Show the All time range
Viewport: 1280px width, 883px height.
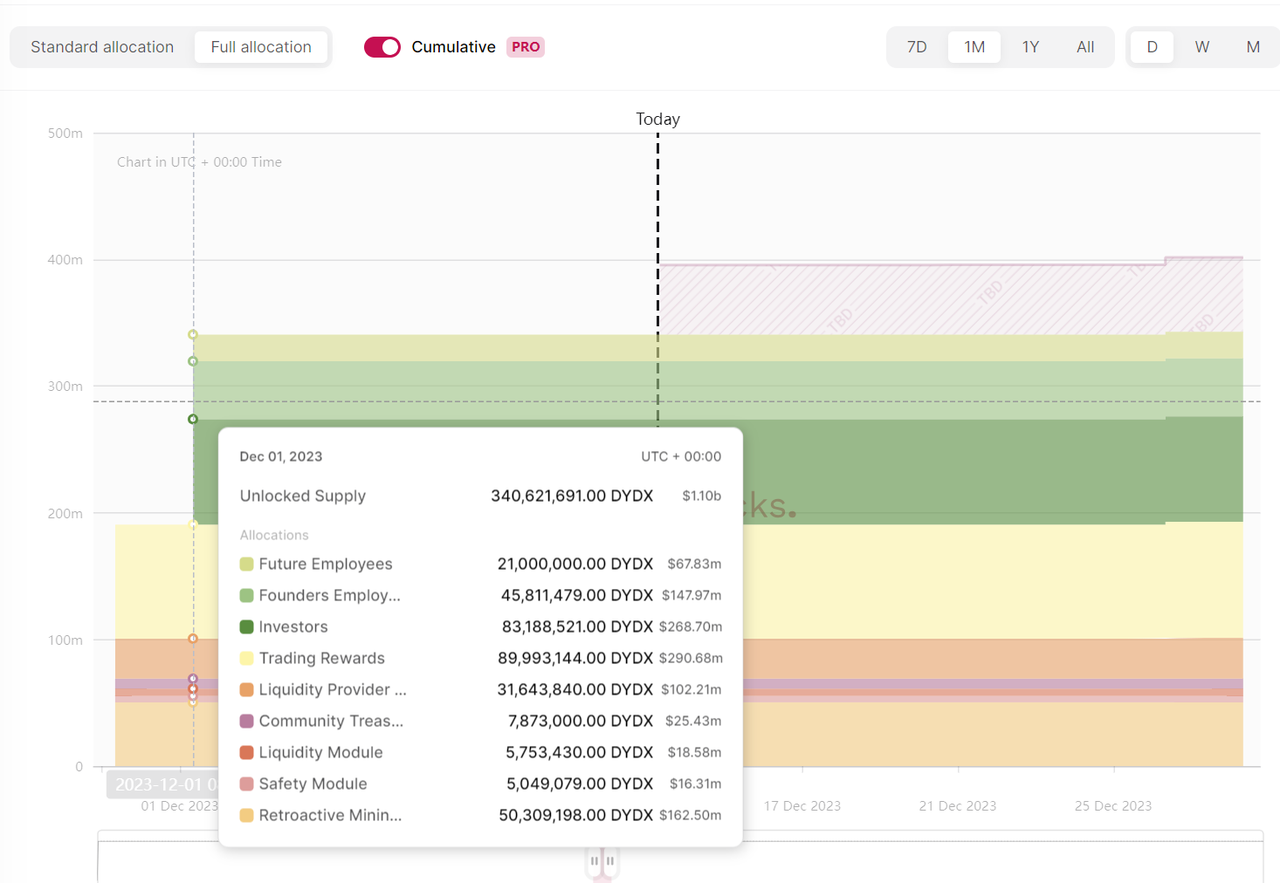(x=1085, y=47)
